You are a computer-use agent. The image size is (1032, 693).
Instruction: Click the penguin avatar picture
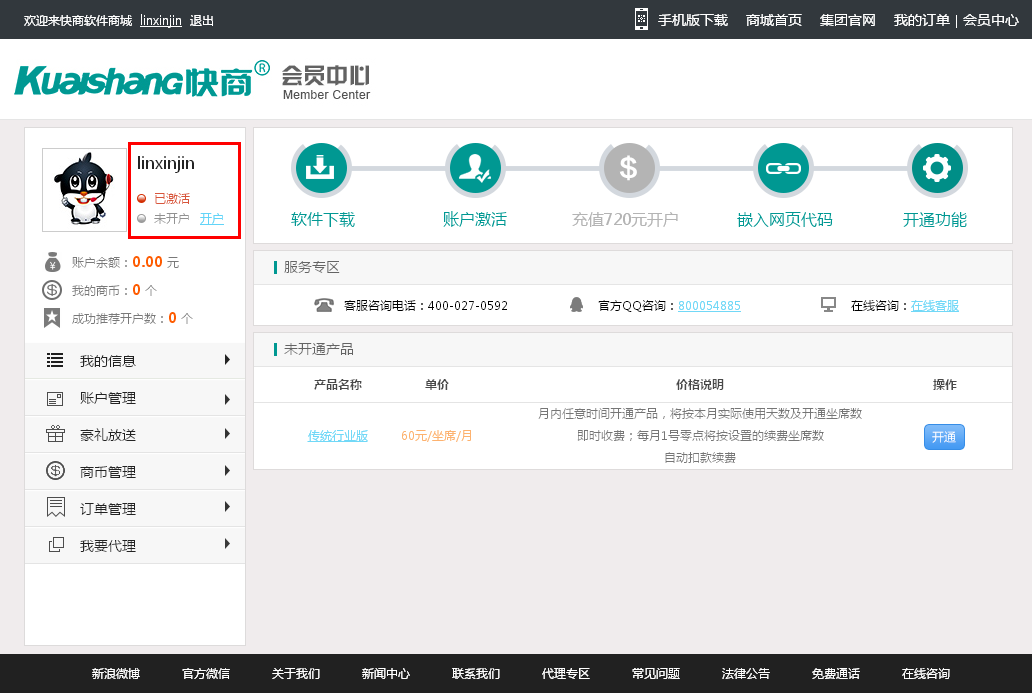[84, 190]
